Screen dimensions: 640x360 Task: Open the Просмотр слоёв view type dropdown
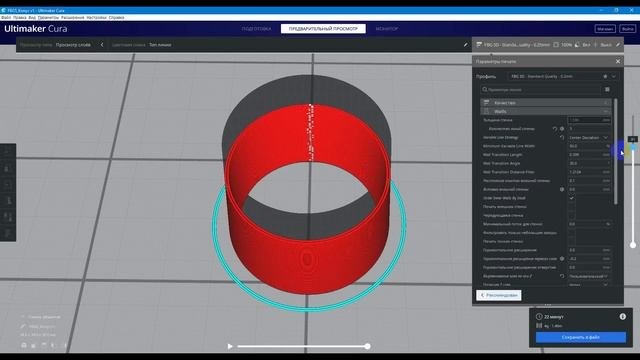coord(73,45)
